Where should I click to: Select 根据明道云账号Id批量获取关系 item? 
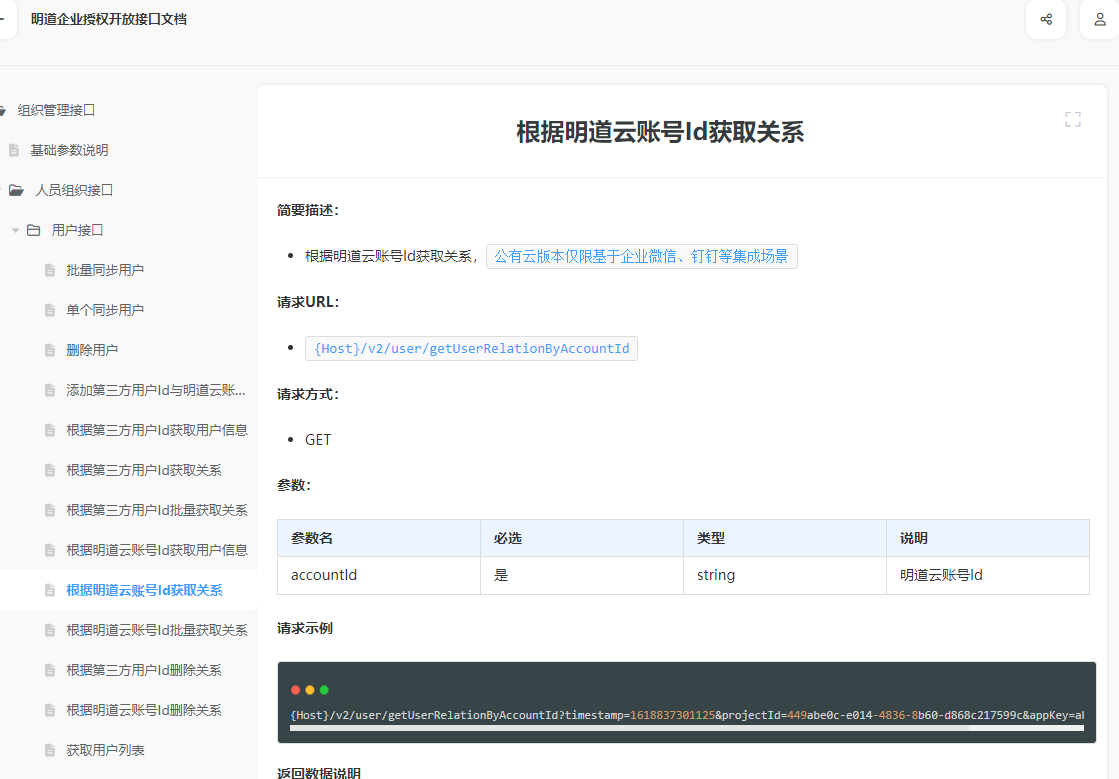[x=157, y=630]
